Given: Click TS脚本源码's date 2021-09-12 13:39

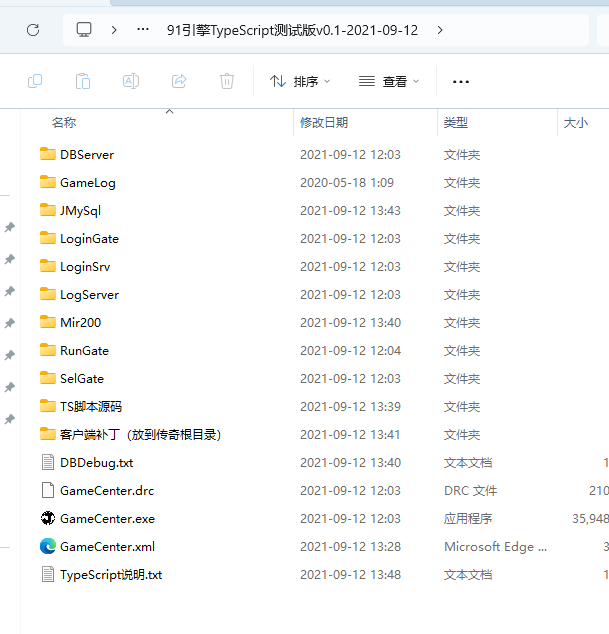Looking at the screenshot, I should tap(350, 406).
